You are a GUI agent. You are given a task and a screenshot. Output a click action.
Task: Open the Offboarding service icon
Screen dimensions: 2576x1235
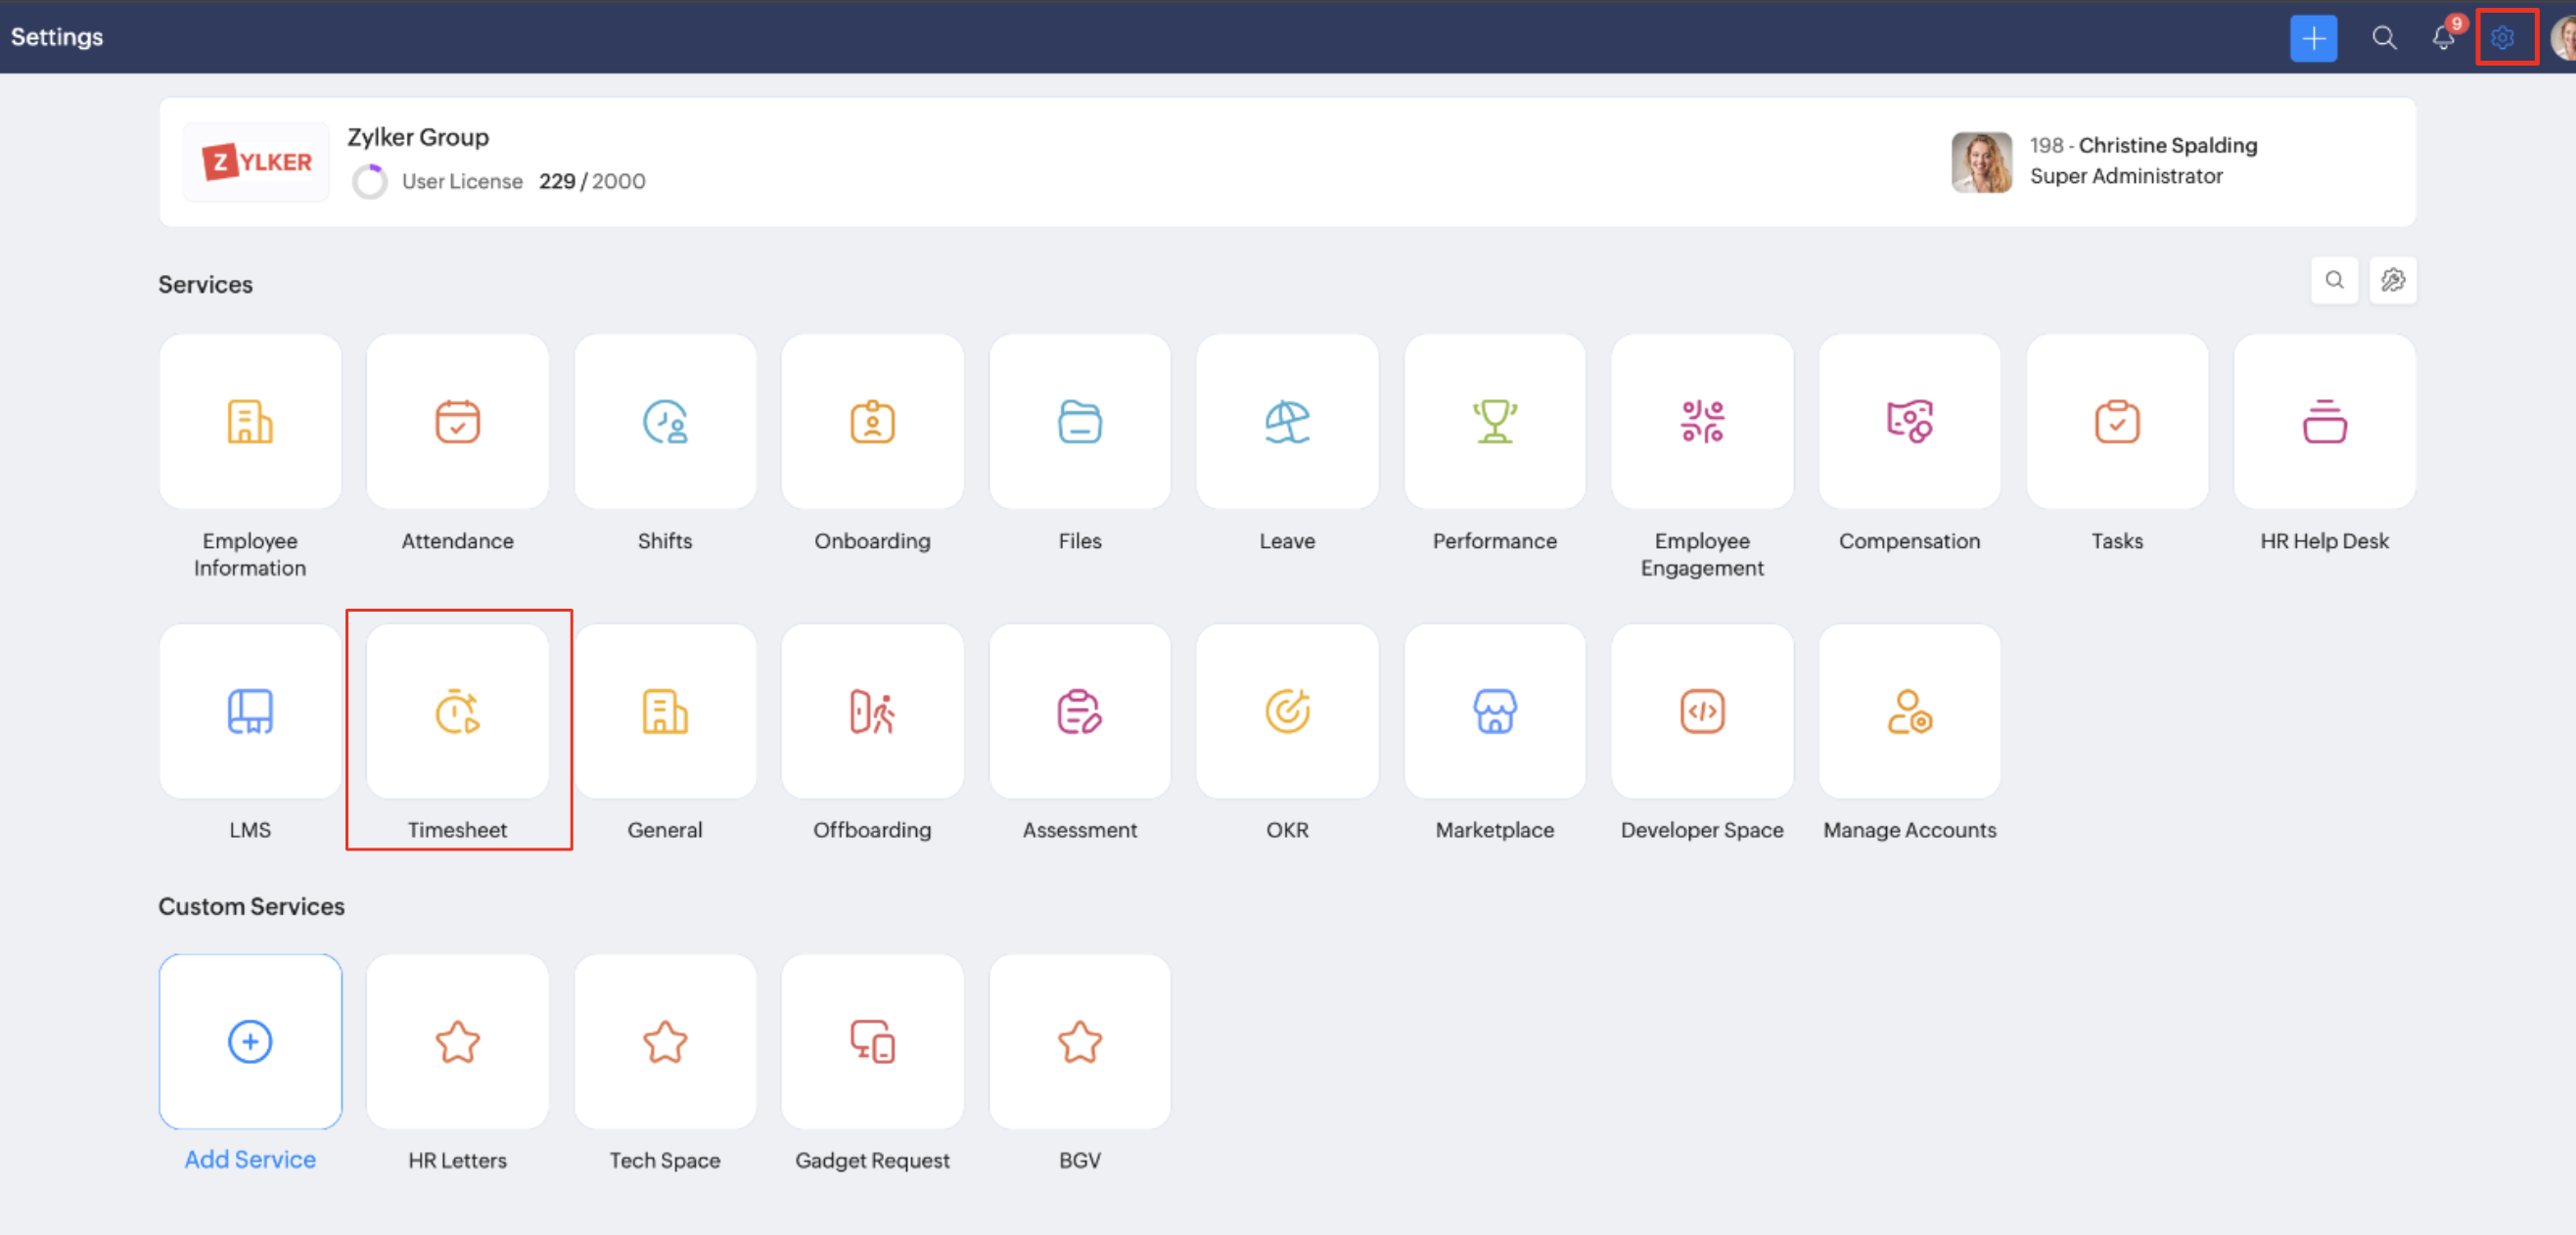(x=872, y=712)
